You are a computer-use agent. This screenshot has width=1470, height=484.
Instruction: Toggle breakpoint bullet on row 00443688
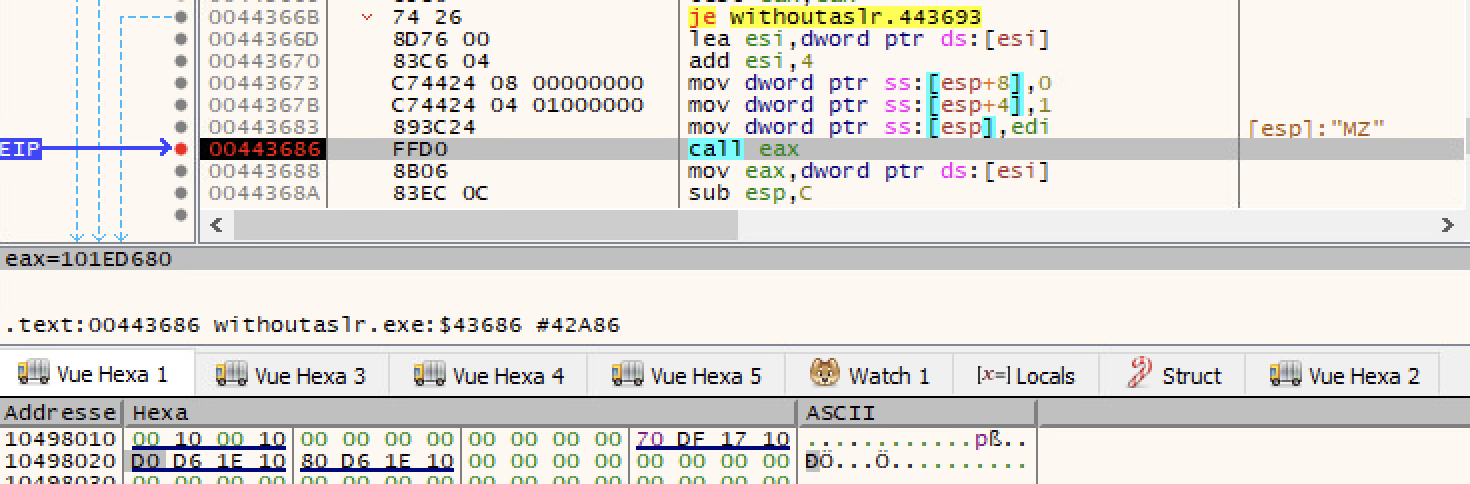(x=181, y=171)
